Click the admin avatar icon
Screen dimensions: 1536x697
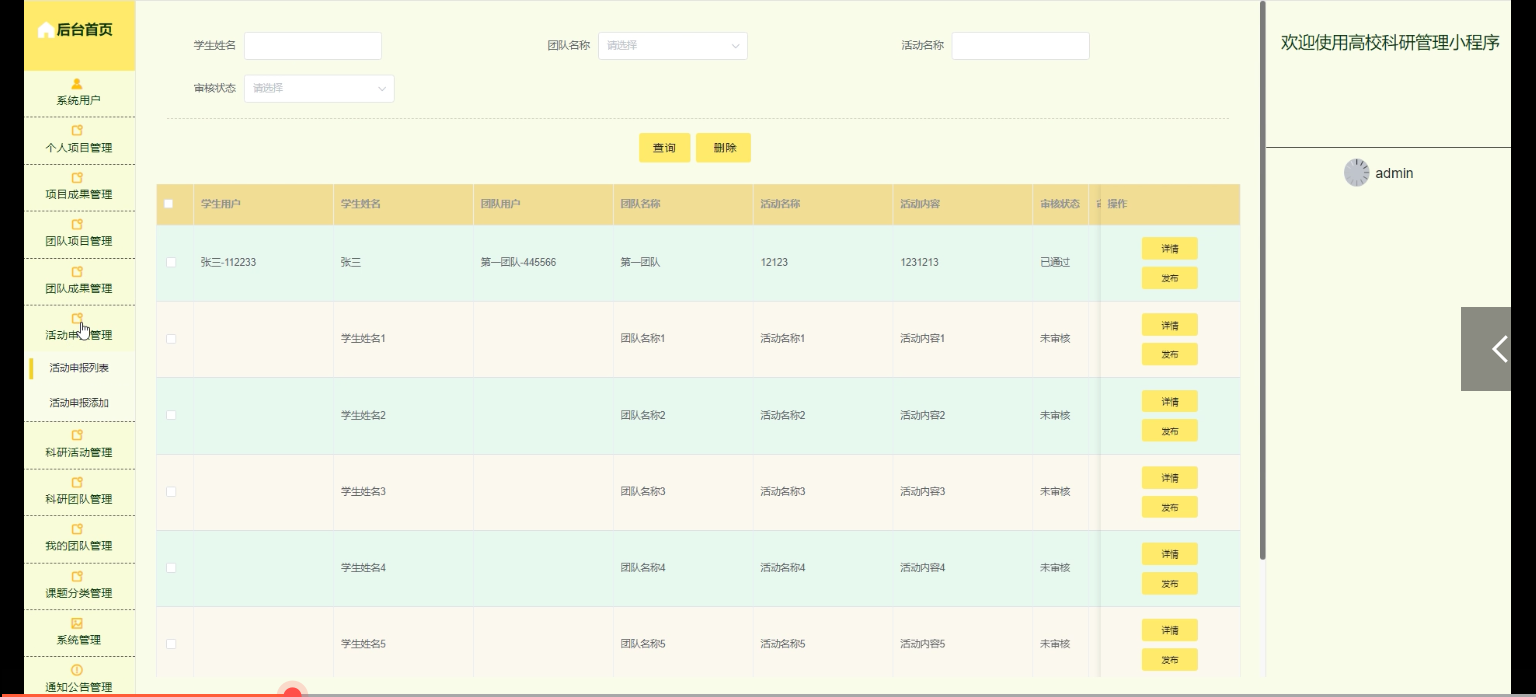pyautogui.click(x=1357, y=172)
